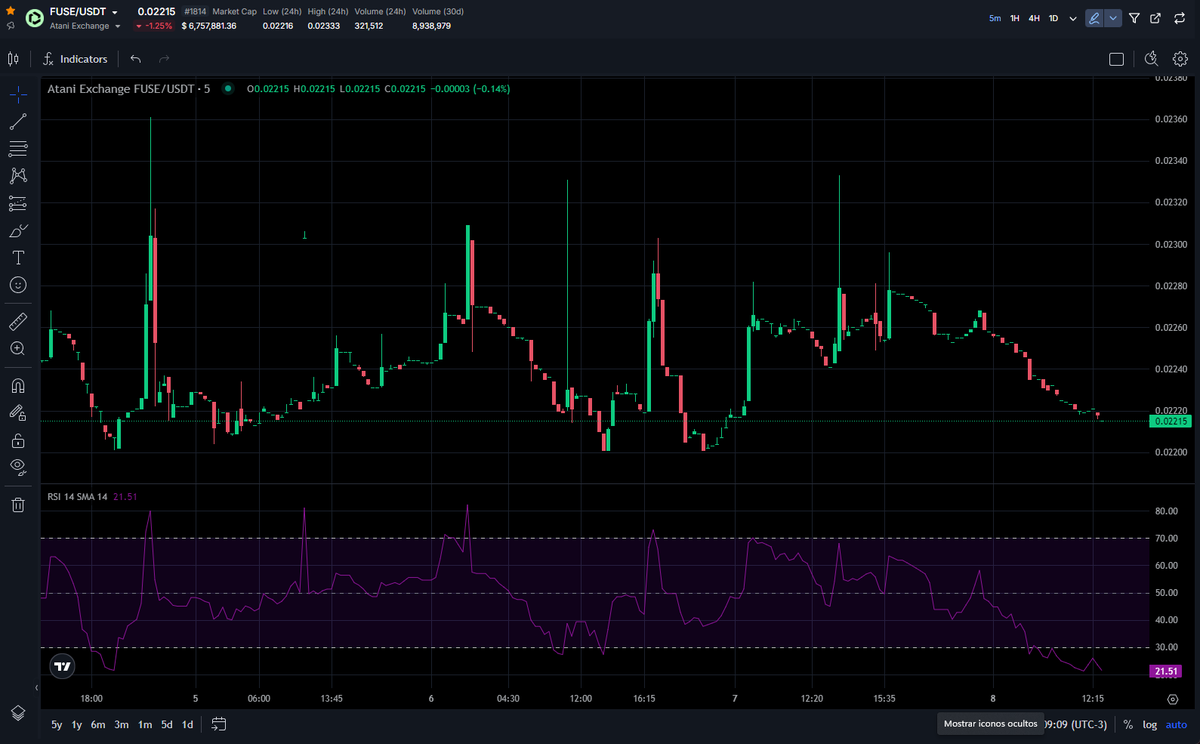Undo the last chart action
This screenshot has width=1200, height=744.
click(x=135, y=59)
